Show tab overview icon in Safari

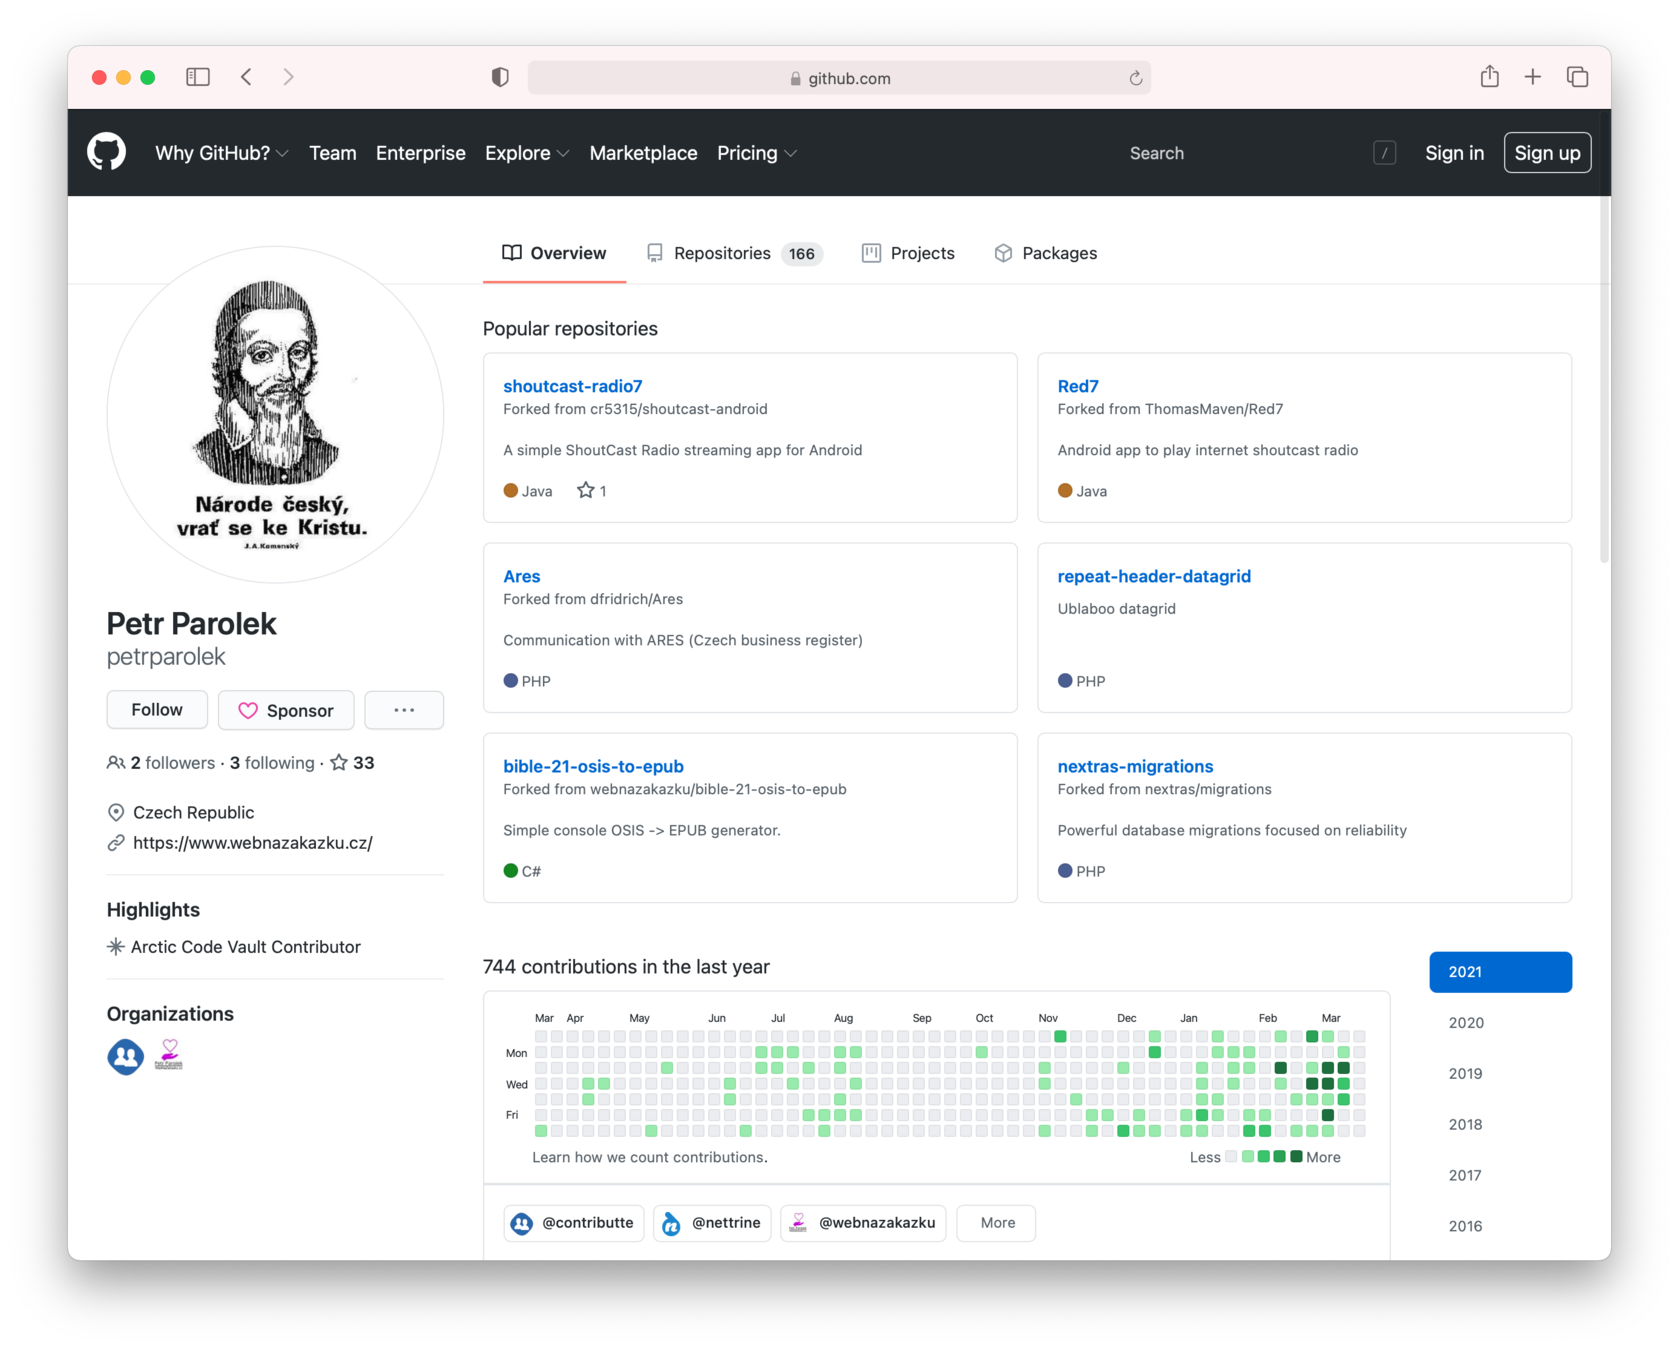tap(1577, 77)
